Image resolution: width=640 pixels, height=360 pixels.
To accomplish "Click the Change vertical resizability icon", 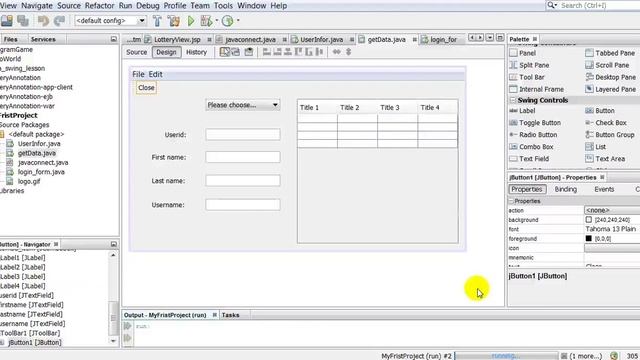I will (349, 52).
